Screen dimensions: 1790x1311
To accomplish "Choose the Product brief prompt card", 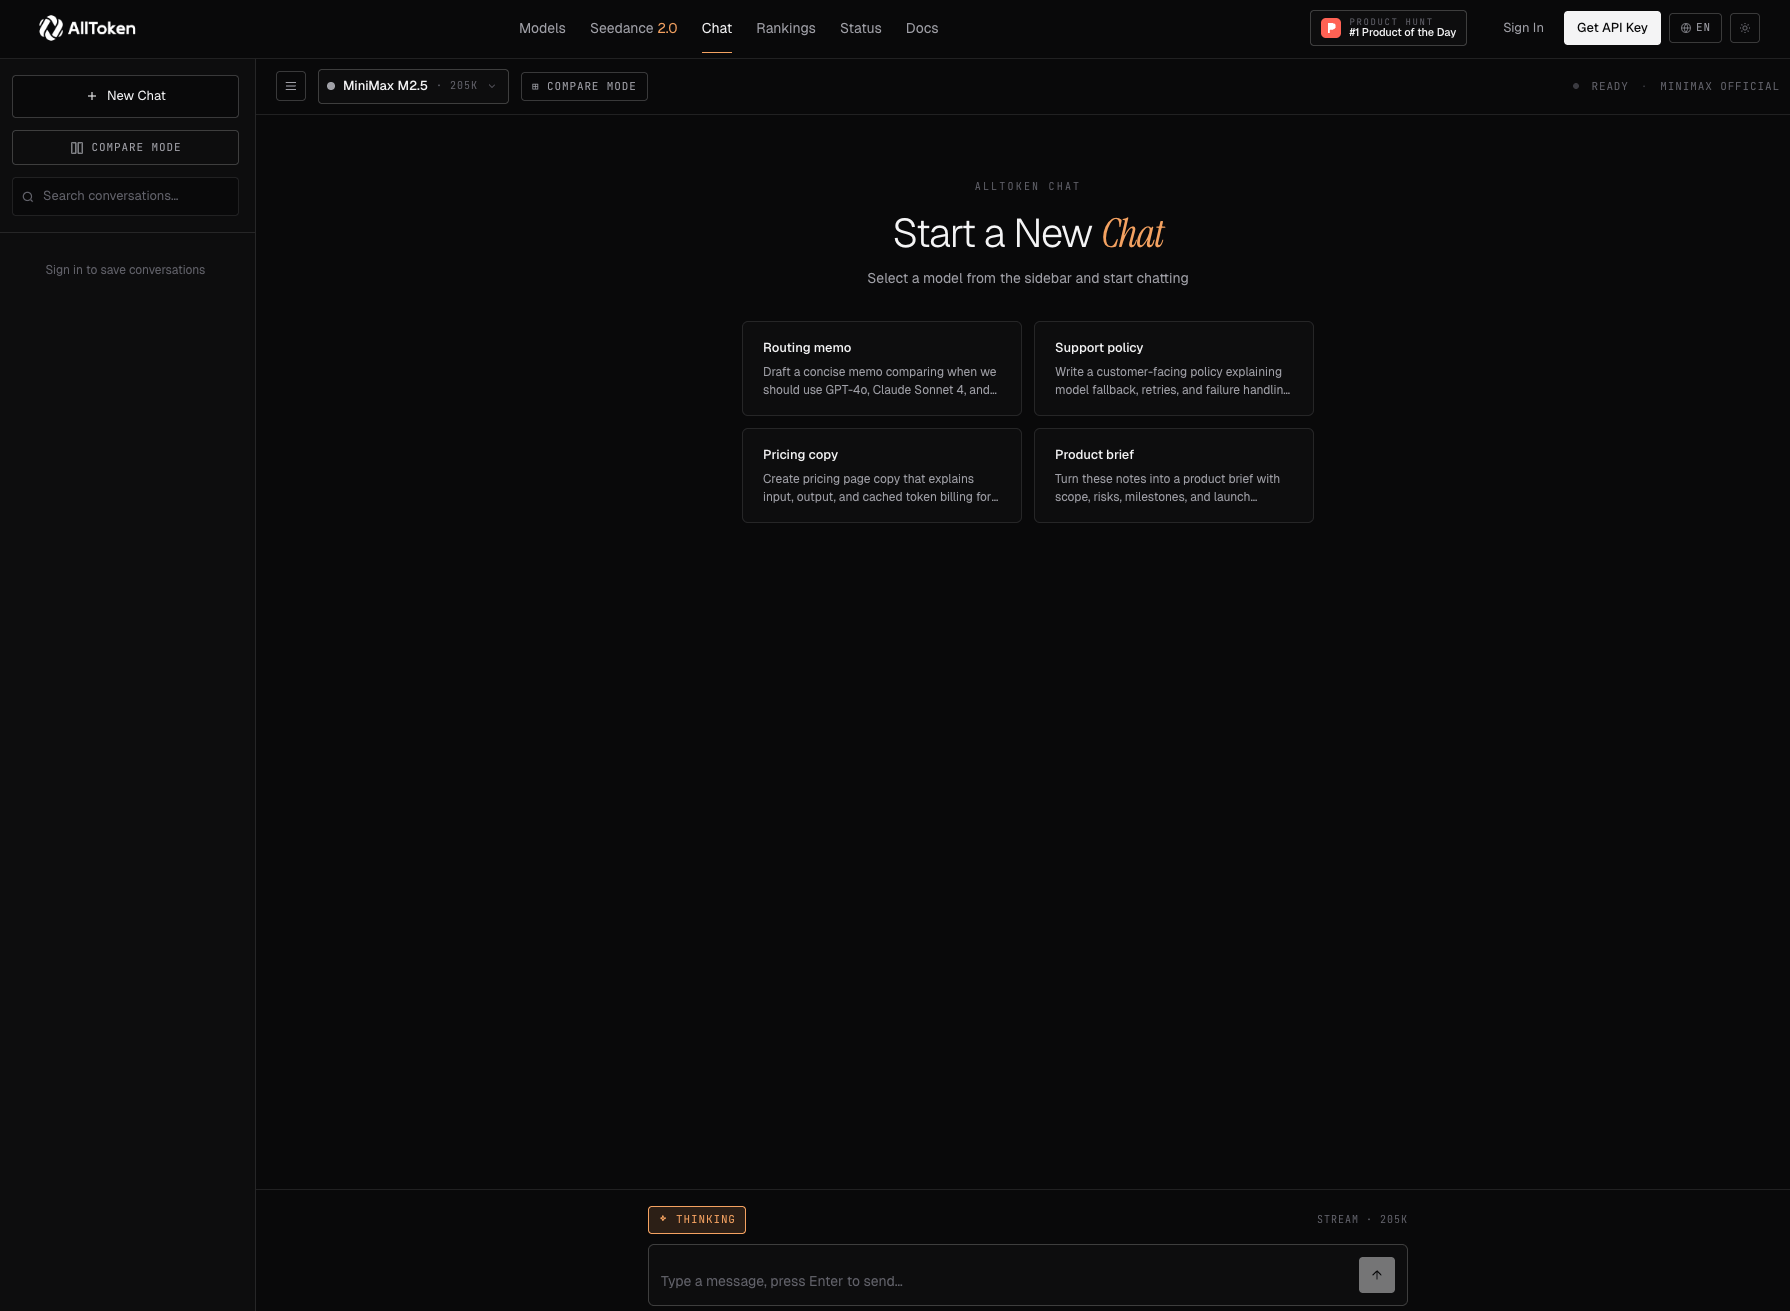I will [x=1174, y=476].
